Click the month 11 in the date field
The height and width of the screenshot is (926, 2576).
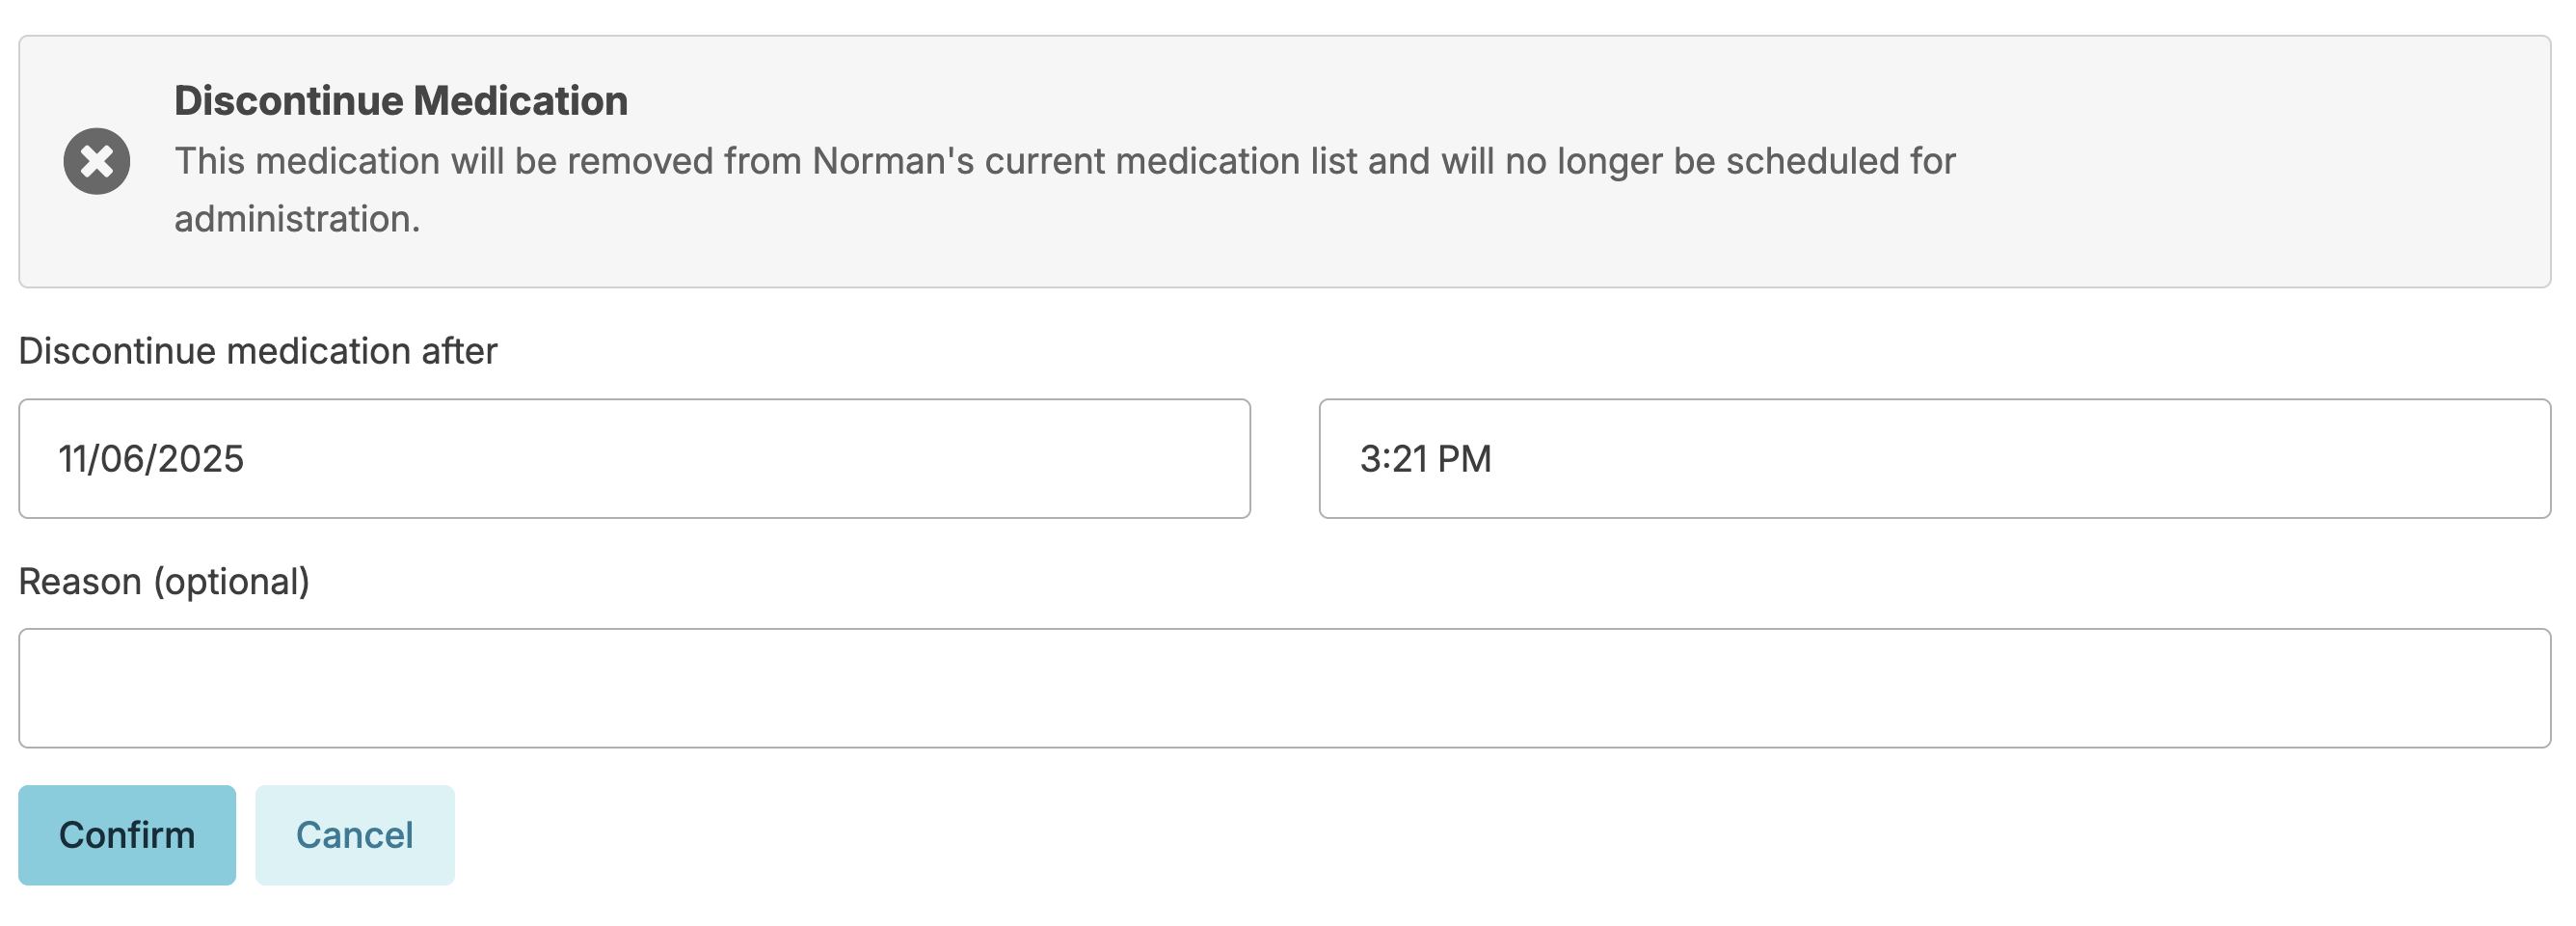click(x=74, y=459)
